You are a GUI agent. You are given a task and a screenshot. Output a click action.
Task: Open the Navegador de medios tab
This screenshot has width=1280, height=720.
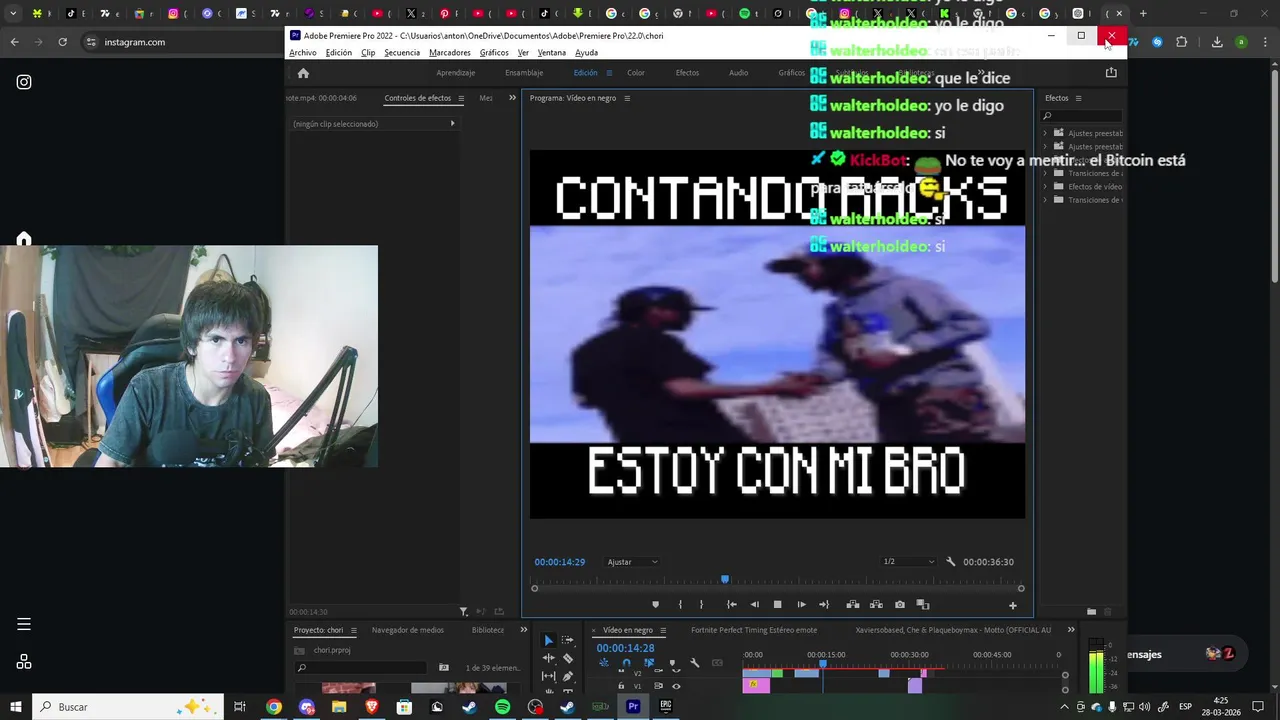408,630
